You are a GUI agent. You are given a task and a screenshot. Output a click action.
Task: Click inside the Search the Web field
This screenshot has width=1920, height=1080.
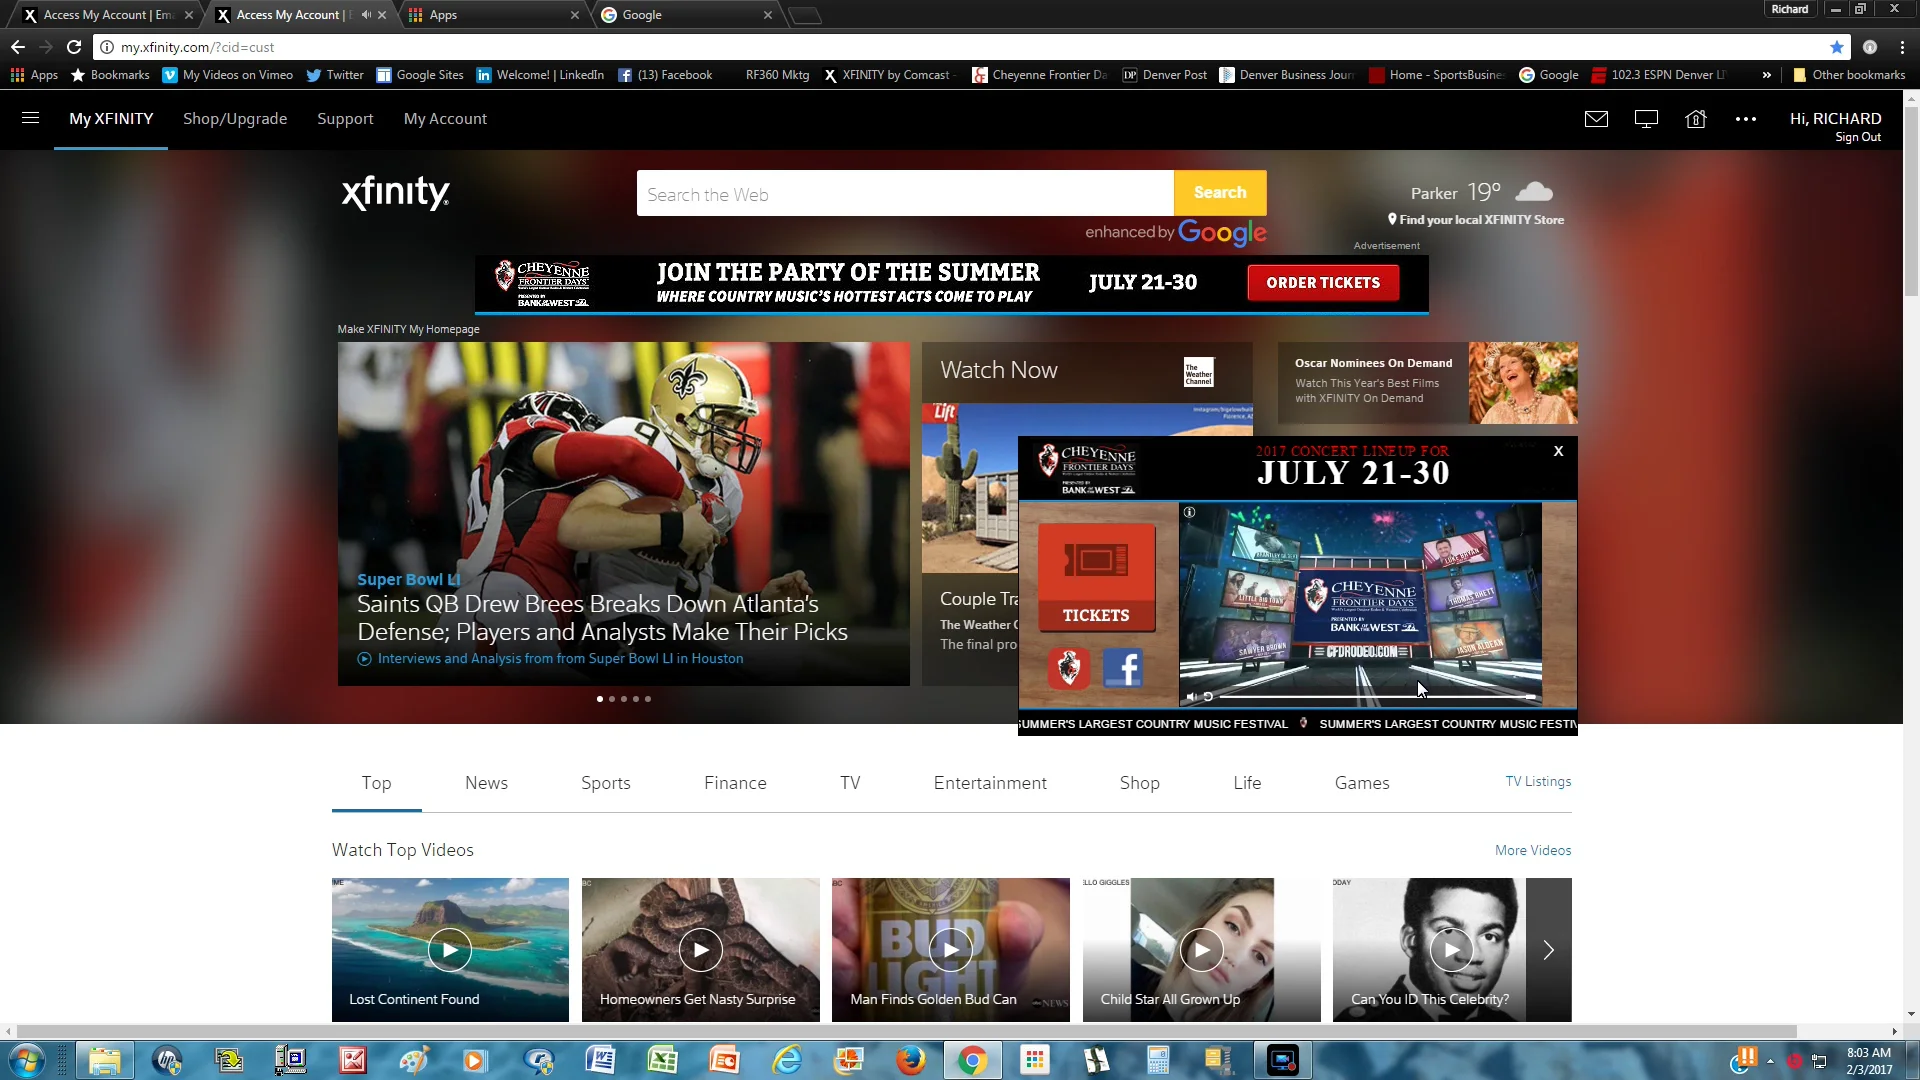click(x=900, y=193)
